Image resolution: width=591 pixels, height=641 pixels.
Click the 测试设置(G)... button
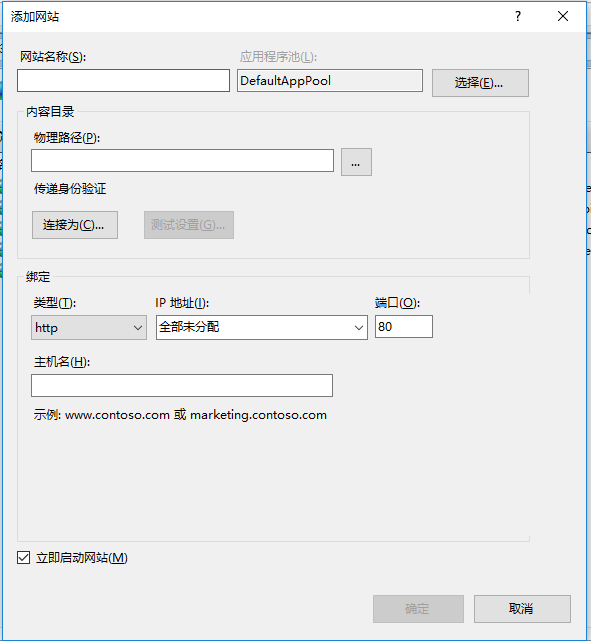tap(189, 225)
